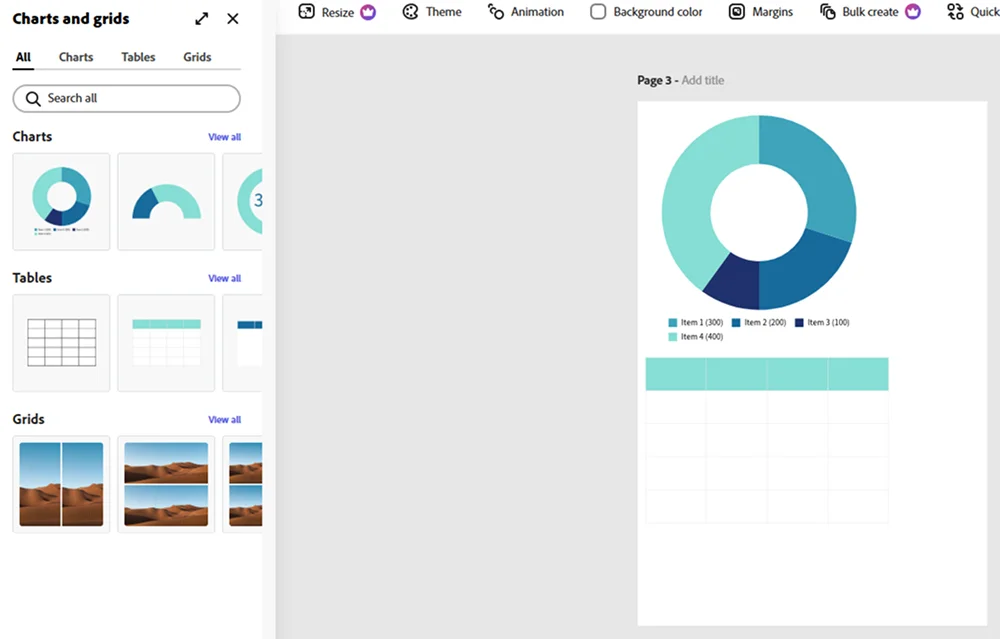1000x639 pixels.
Task: Click the Resize tool icon
Action: point(307,12)
